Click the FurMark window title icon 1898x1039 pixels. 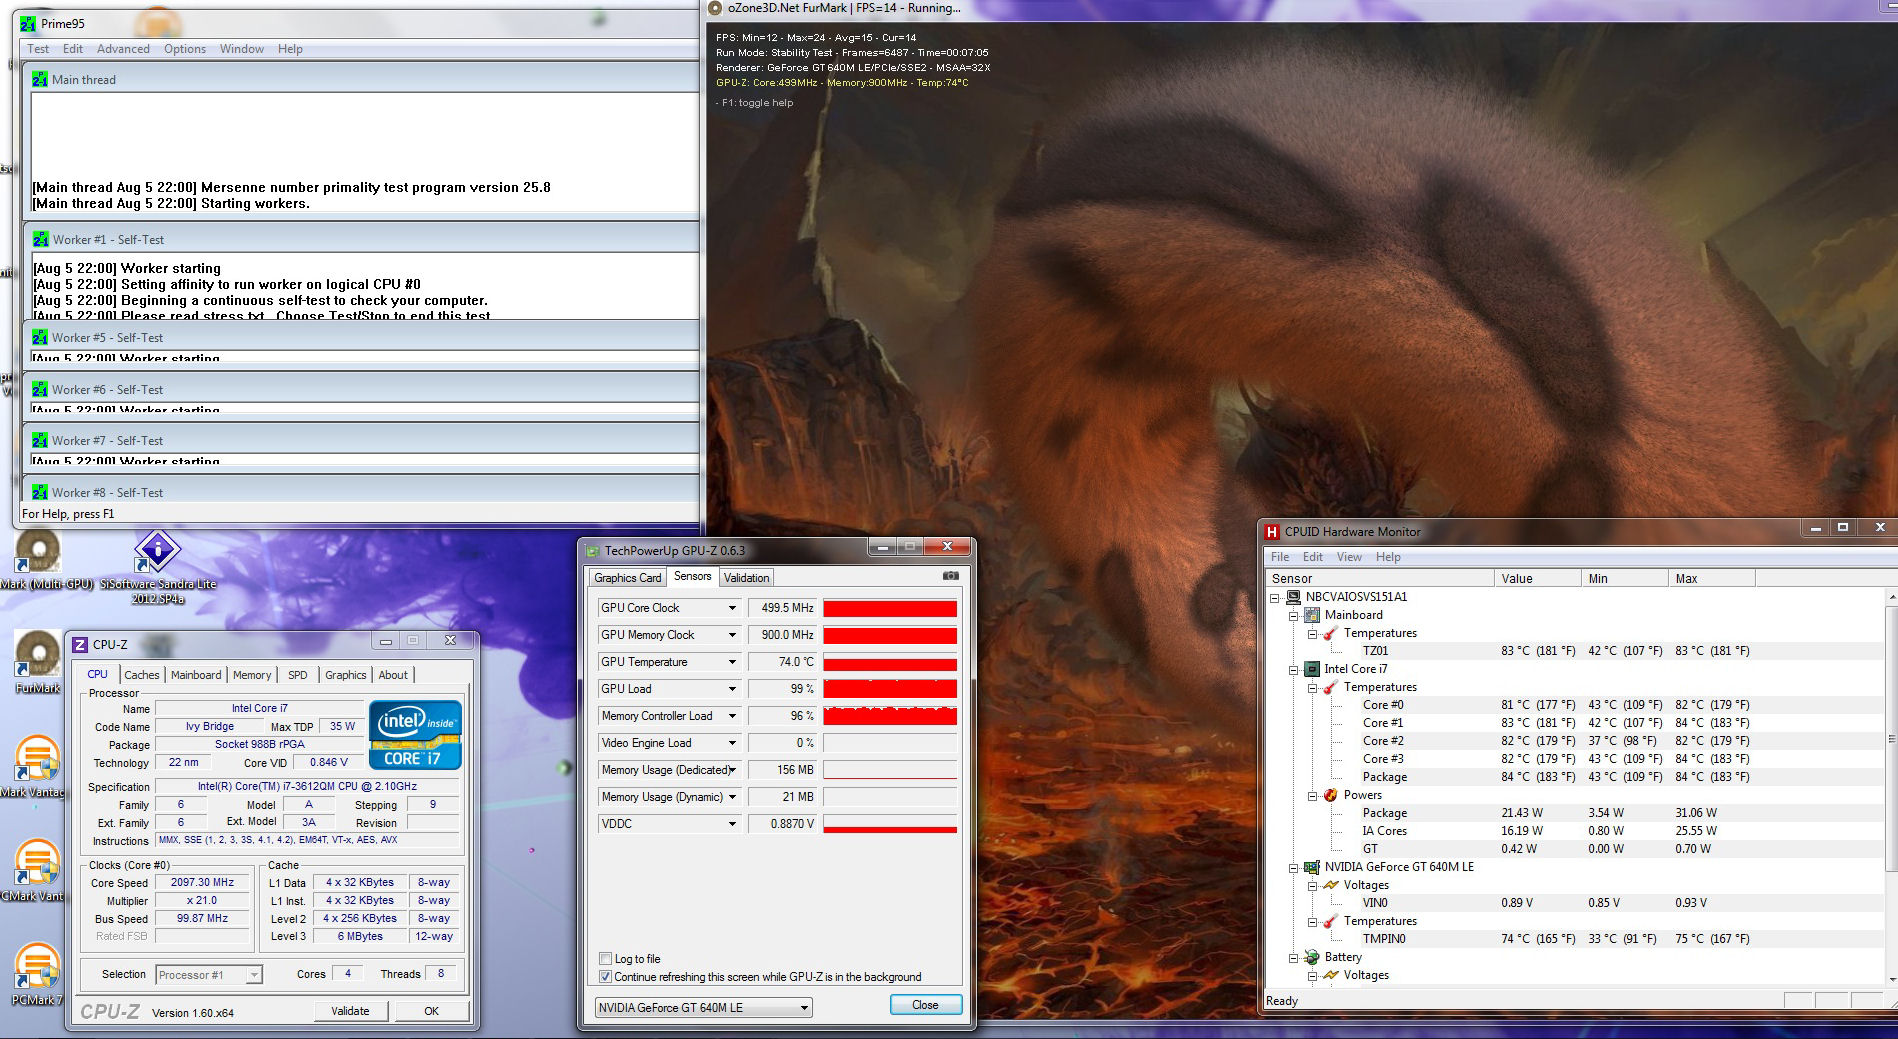click(714, 8)
